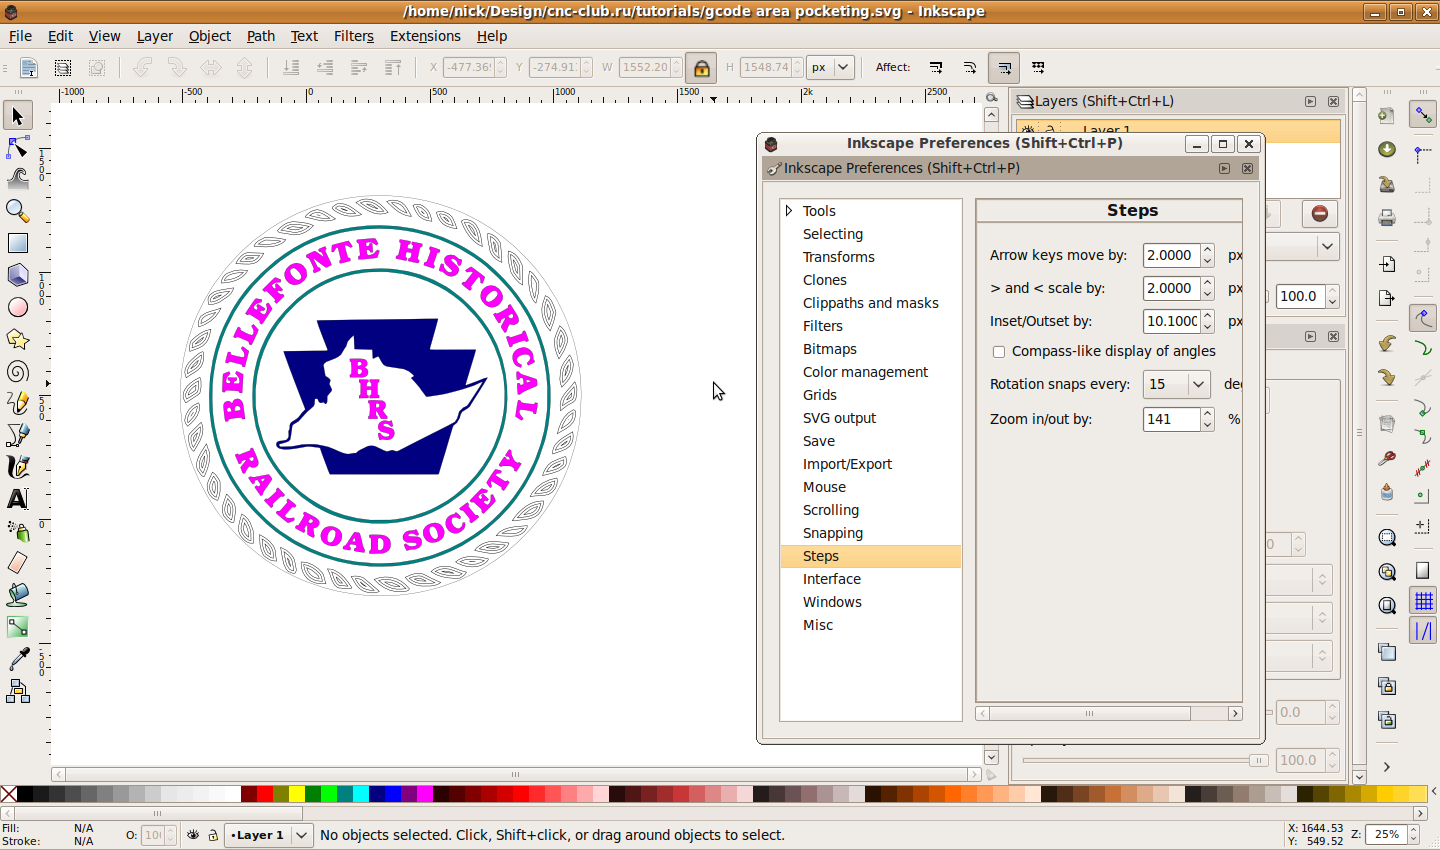Screen dimensions: 1440x850
Task: Select the Eraser tool
Action: coord(17,563)
